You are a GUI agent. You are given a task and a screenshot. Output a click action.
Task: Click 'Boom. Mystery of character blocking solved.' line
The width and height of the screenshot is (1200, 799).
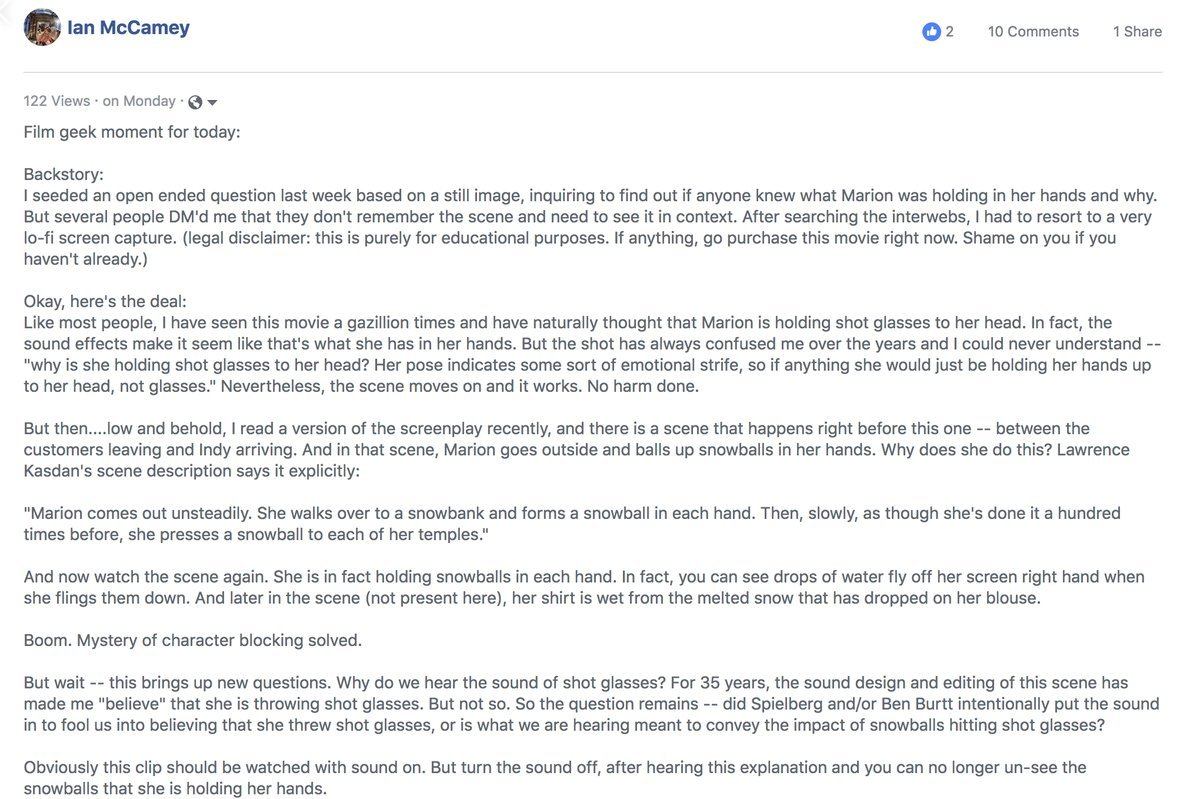point(193,640)
